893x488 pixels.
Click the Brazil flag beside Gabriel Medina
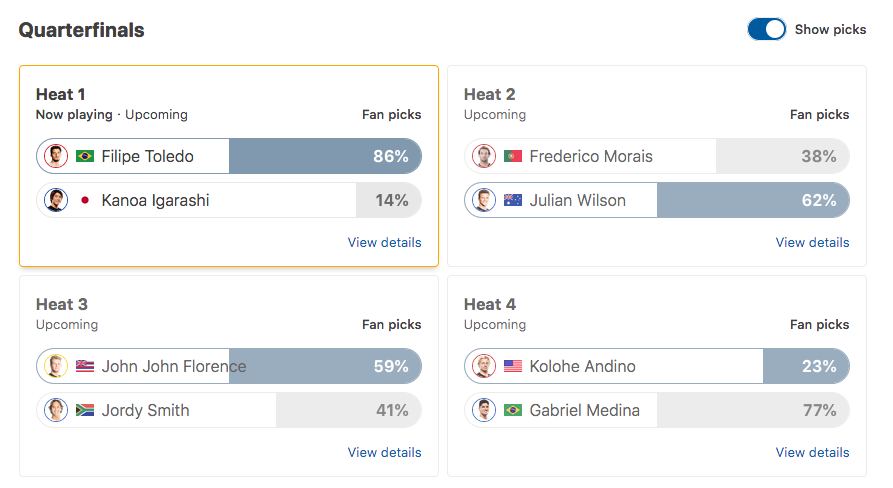513,410
